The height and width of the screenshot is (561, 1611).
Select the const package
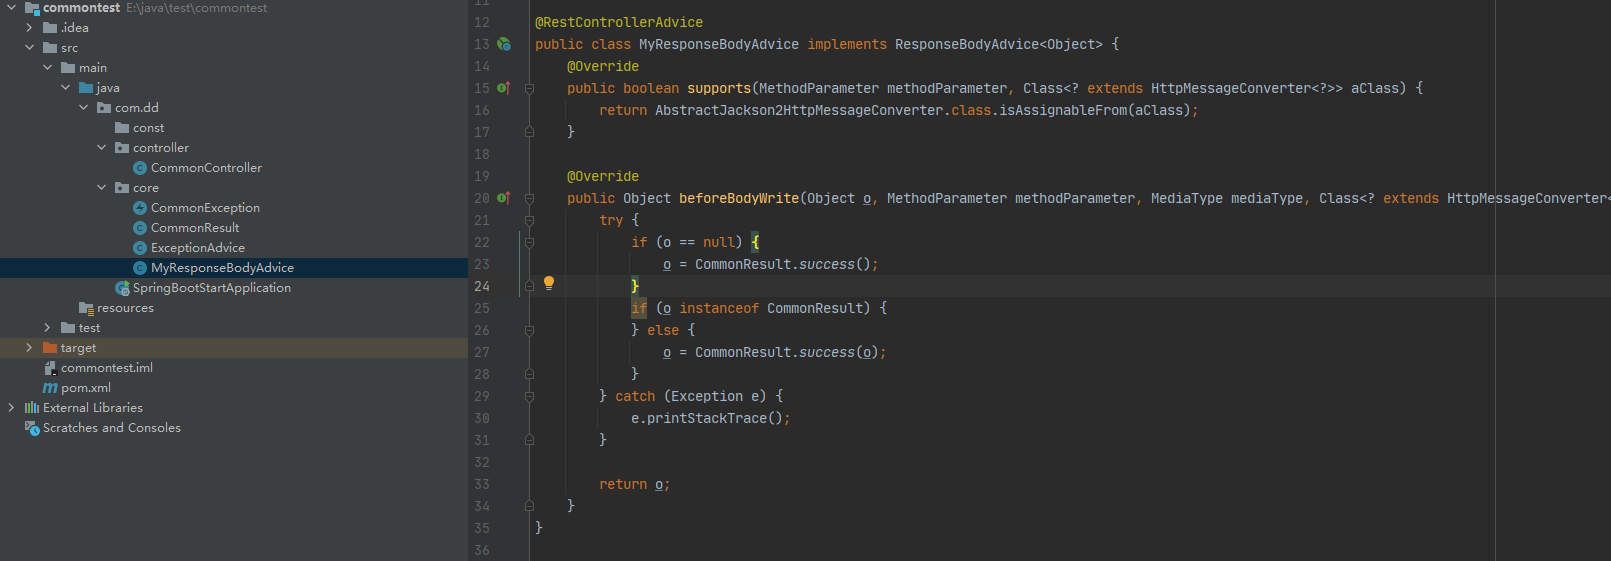pyautogui.click(x=148, y=128)
